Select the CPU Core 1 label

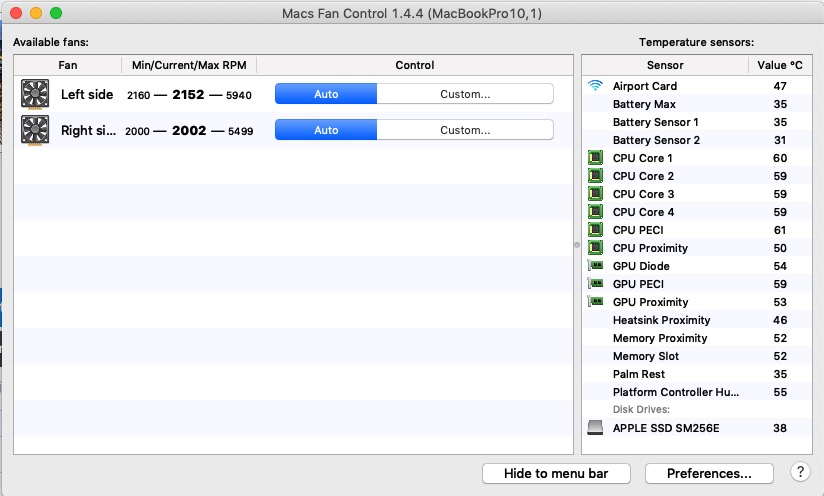(642, 158)
